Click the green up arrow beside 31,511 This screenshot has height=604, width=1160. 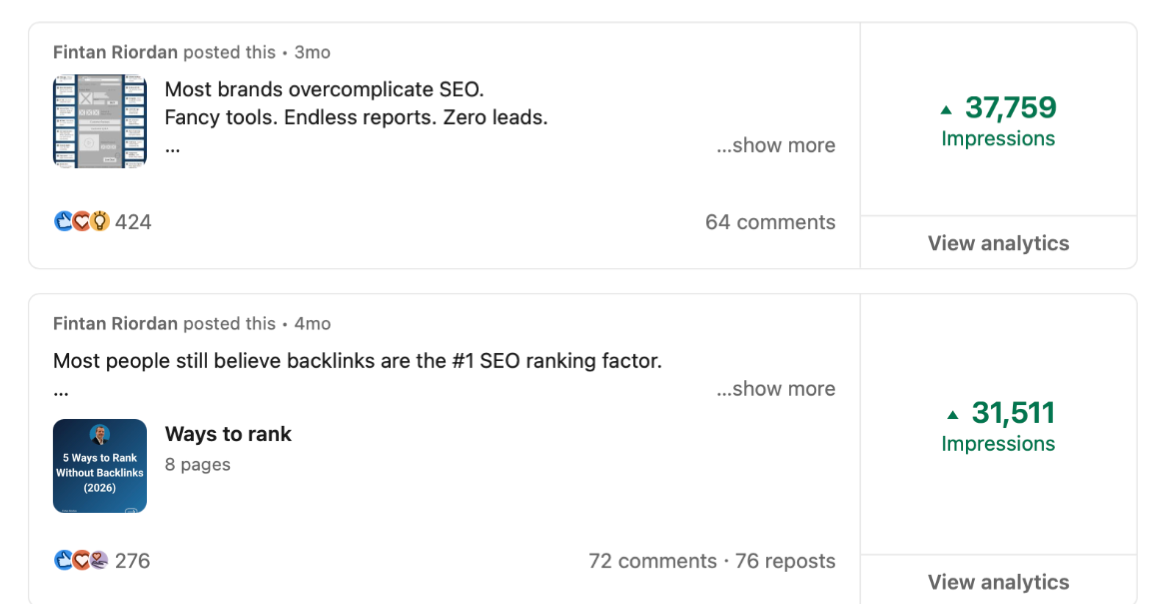coord(953,414)
